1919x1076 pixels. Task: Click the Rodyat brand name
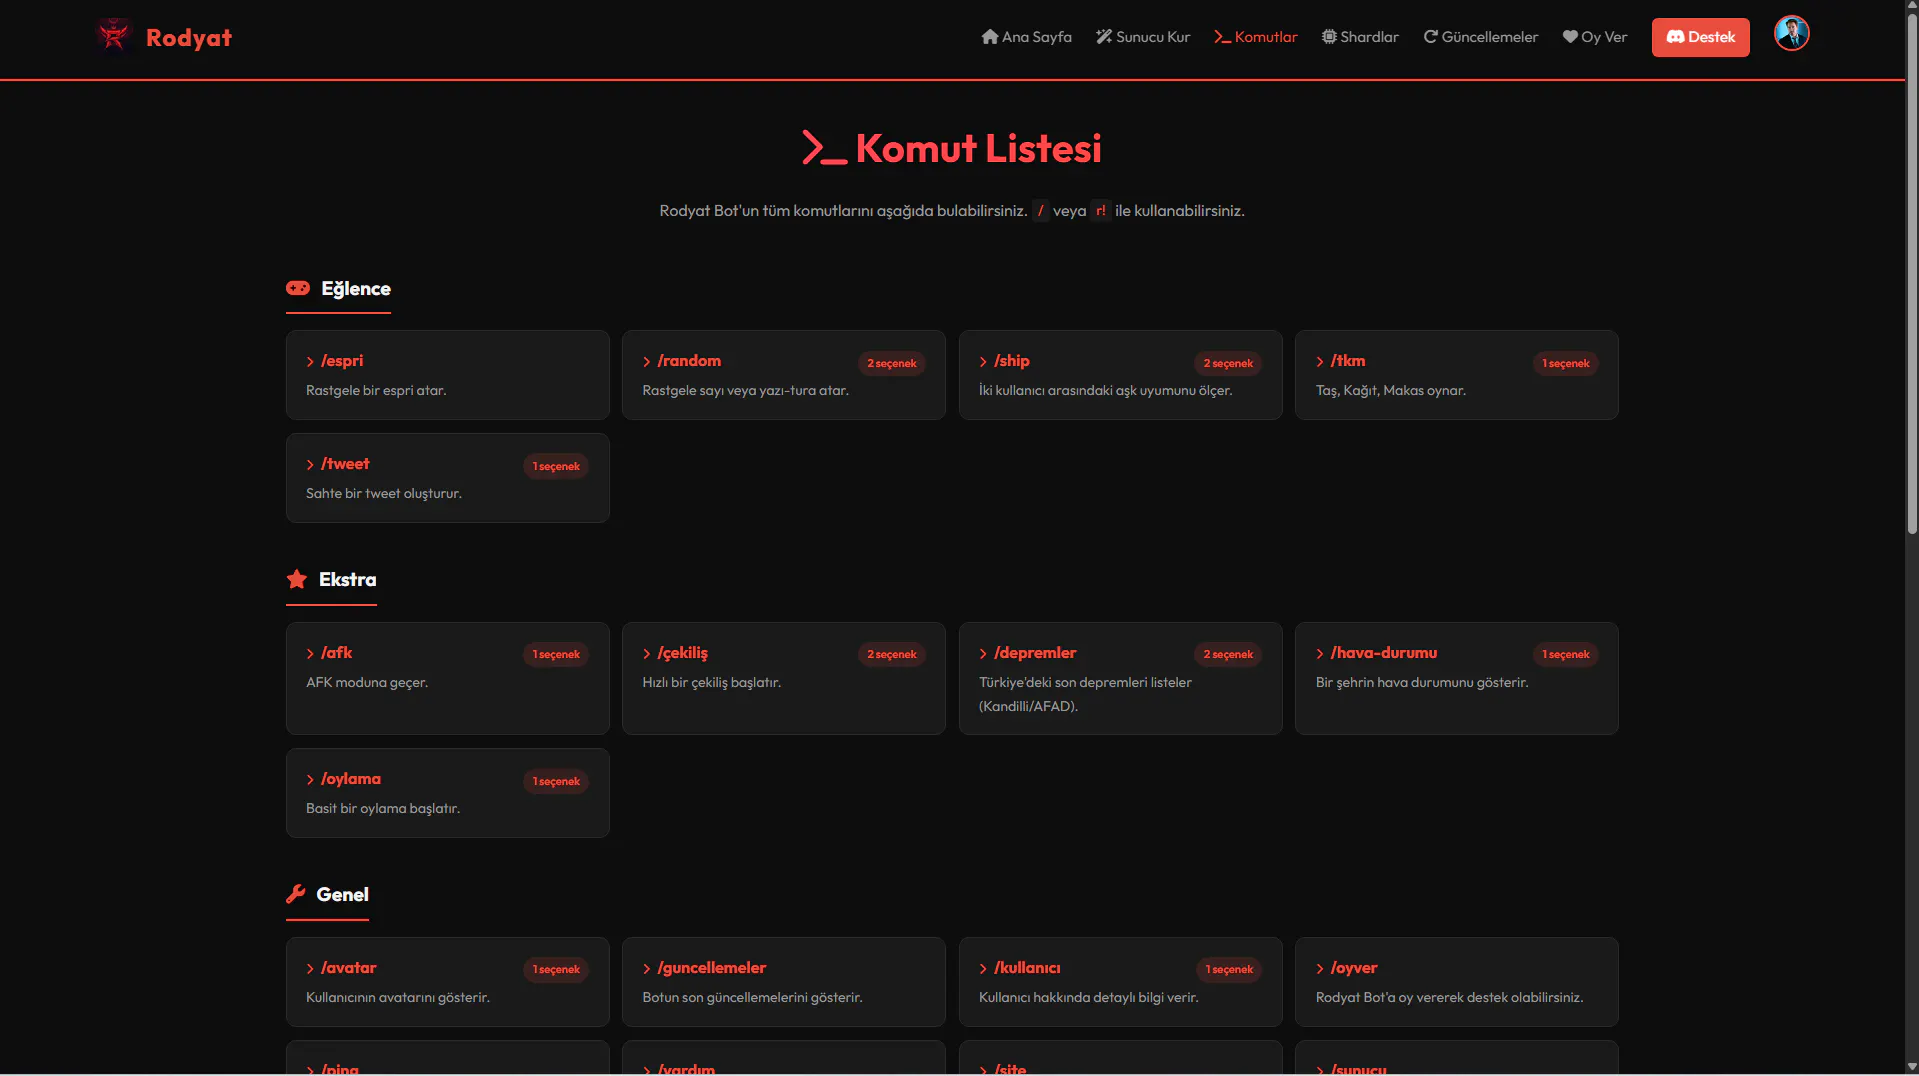[x=188, y=37]
